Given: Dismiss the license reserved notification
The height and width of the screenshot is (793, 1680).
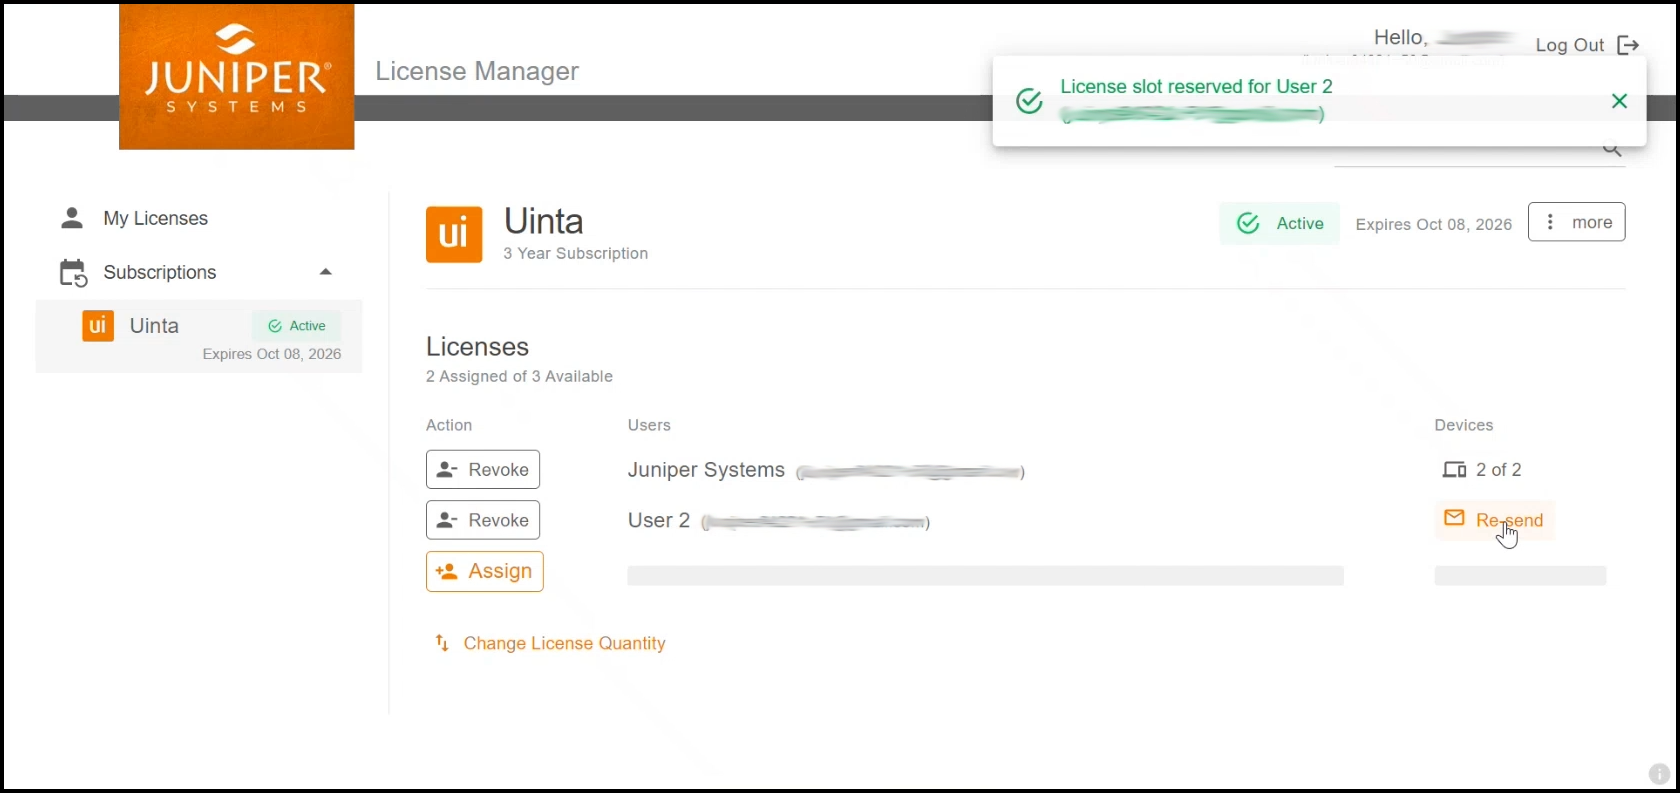Looking at the screenshot, I should coord(1619,101).
